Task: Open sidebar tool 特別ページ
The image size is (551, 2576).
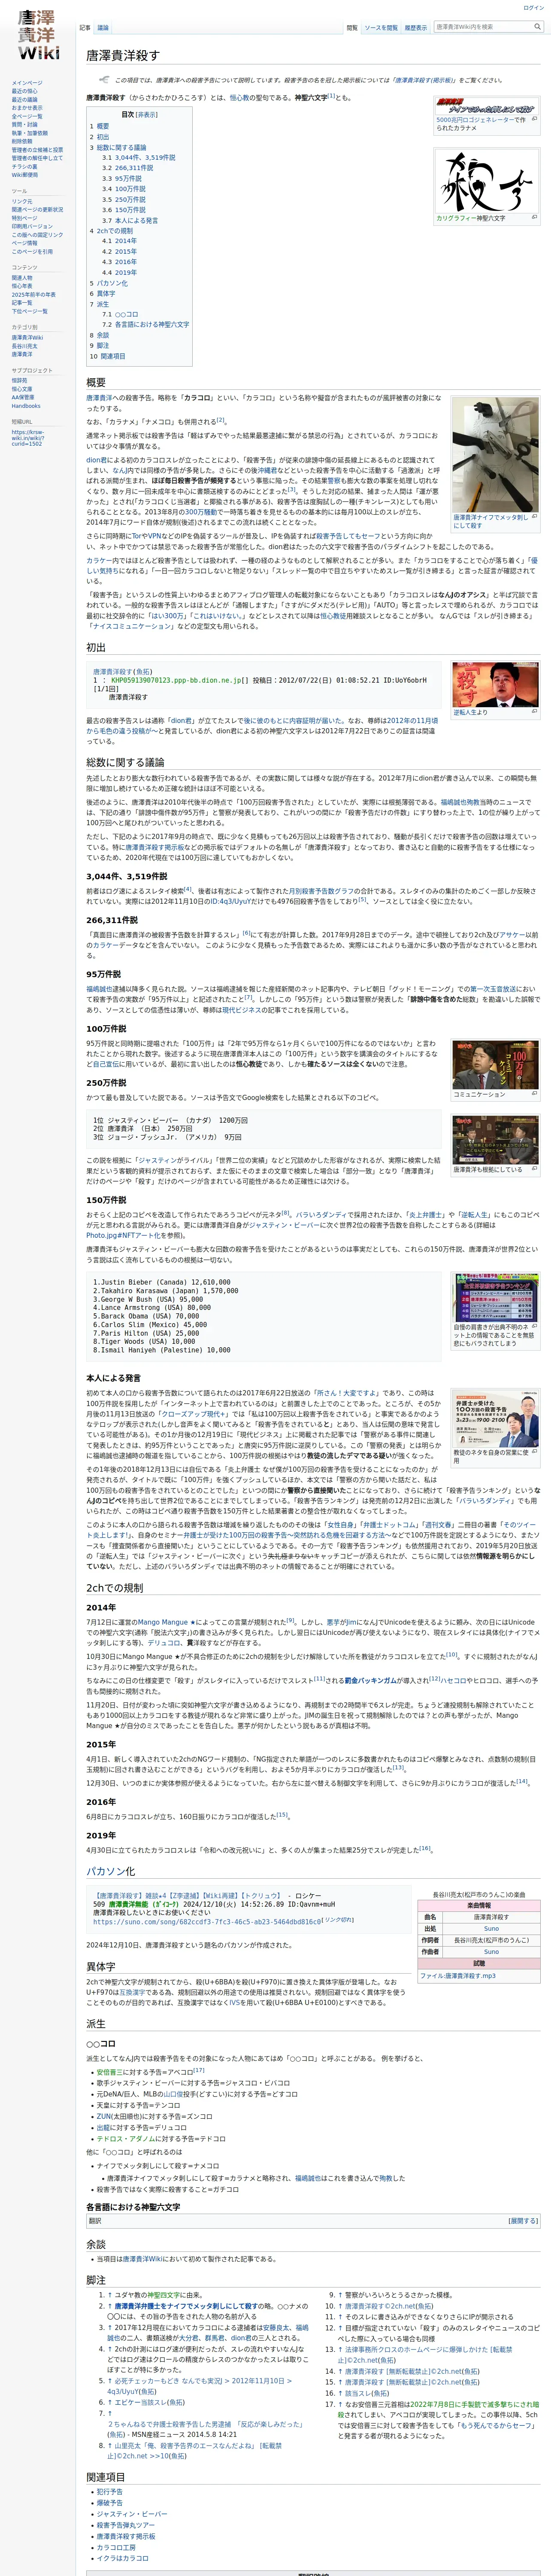Action: point(25,218)
